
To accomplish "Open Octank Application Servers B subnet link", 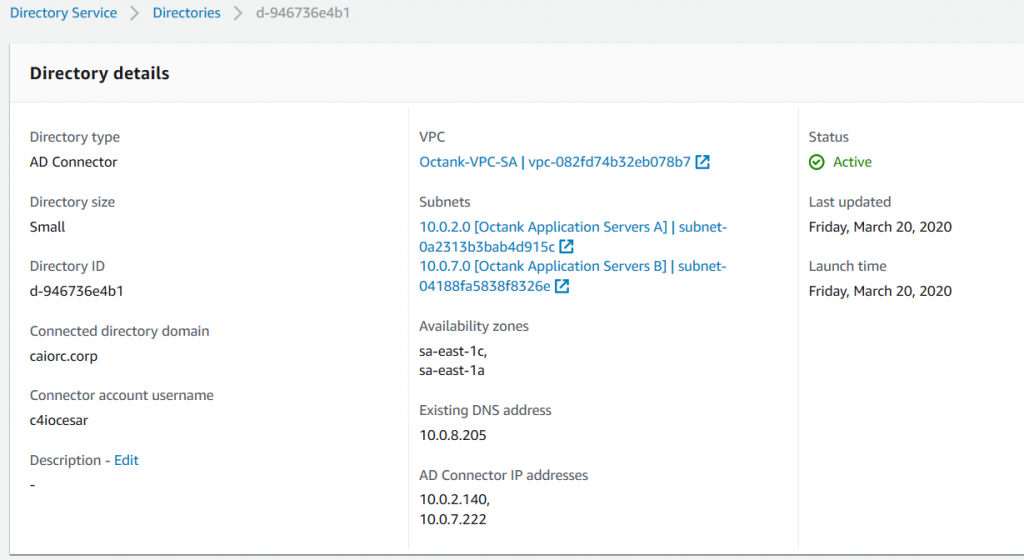I will [573, 276].
